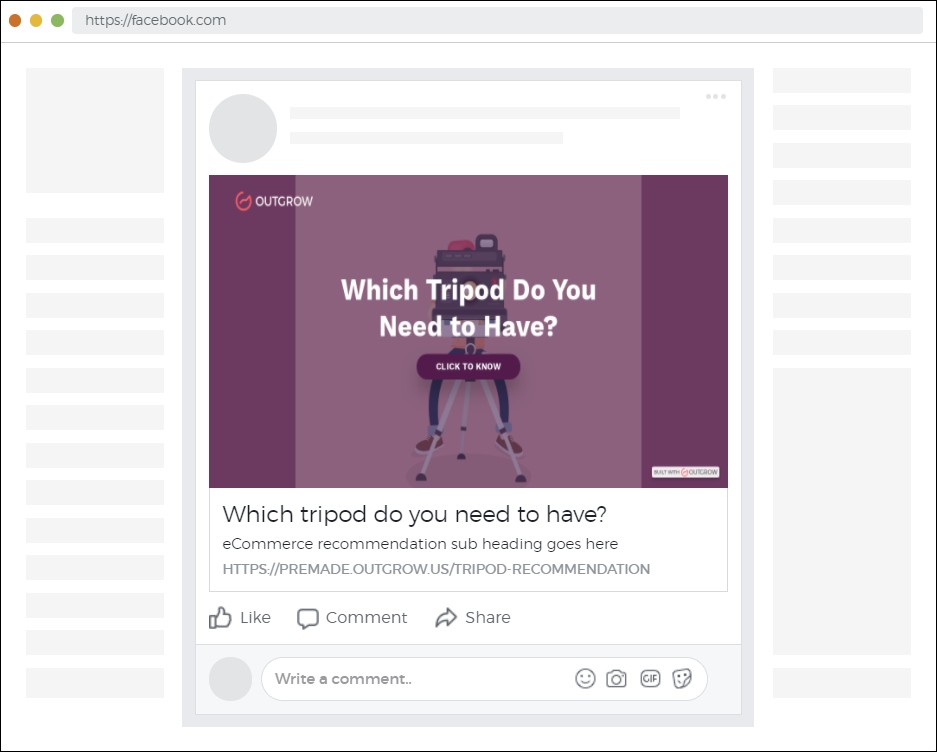Screen dimensions: 937x752
Task: Click the green maximize dot in browser window
Action: coord(57,20)
